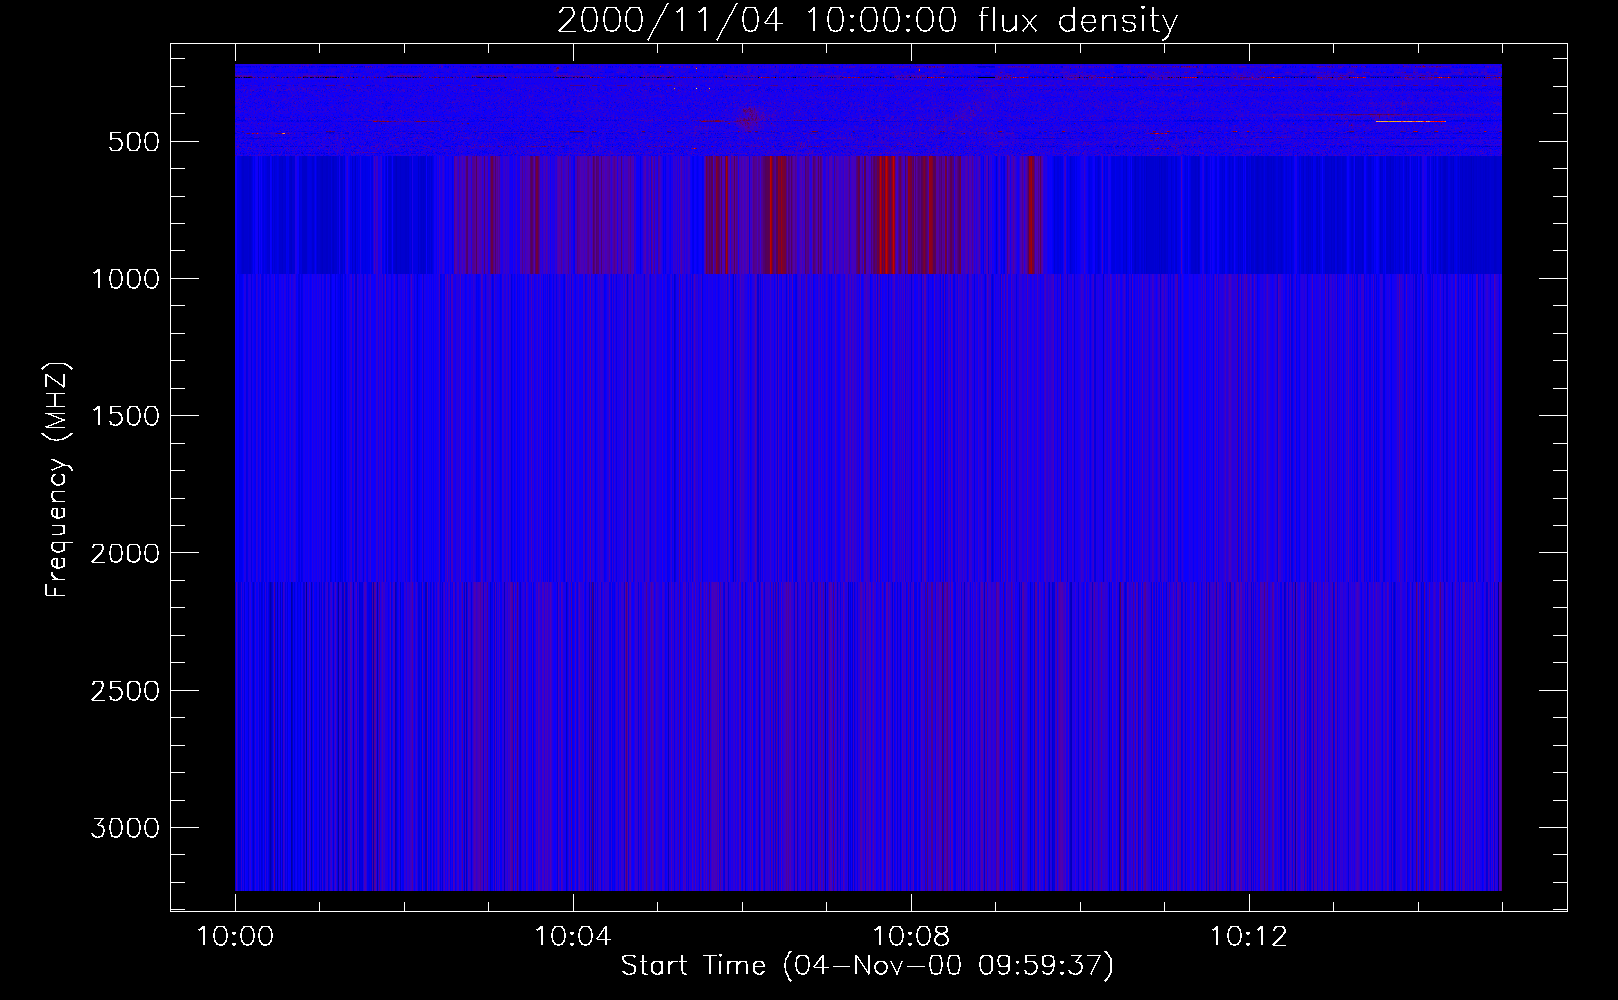Click the 1000 frequency tick label
This screenshot has height=1000, width=1618.
pos(125,279)
